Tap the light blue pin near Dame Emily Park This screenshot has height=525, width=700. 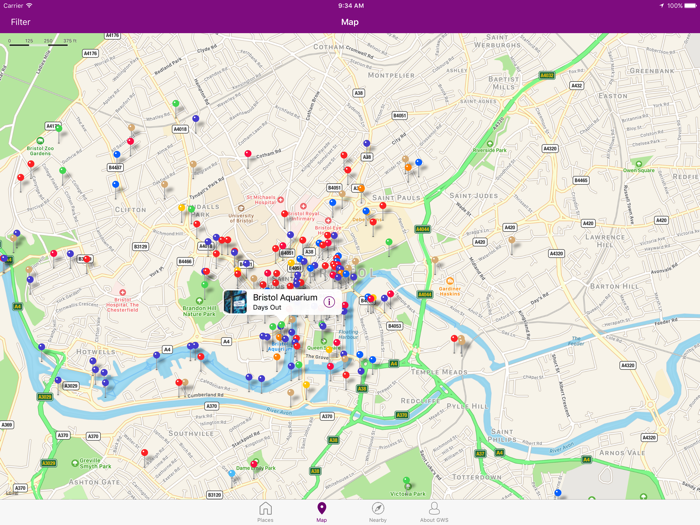tap(232, 474)
